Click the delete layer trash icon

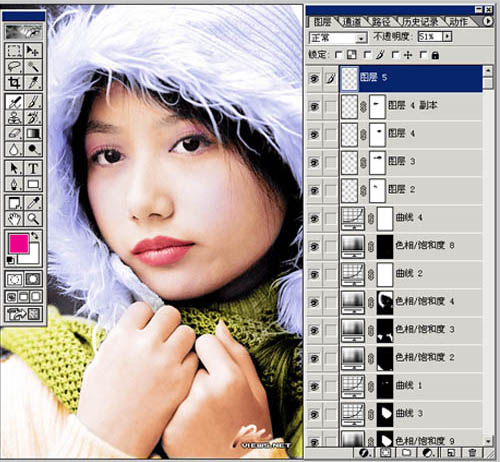pos(472,453)
